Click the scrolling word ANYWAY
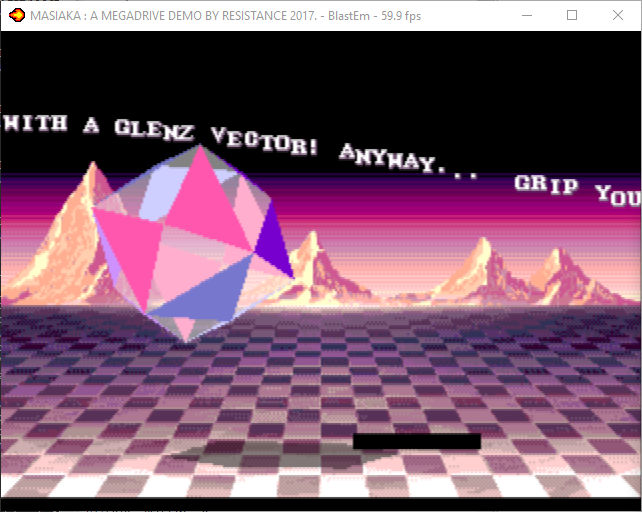Screen dimensions: 642x512 point(392,159)
